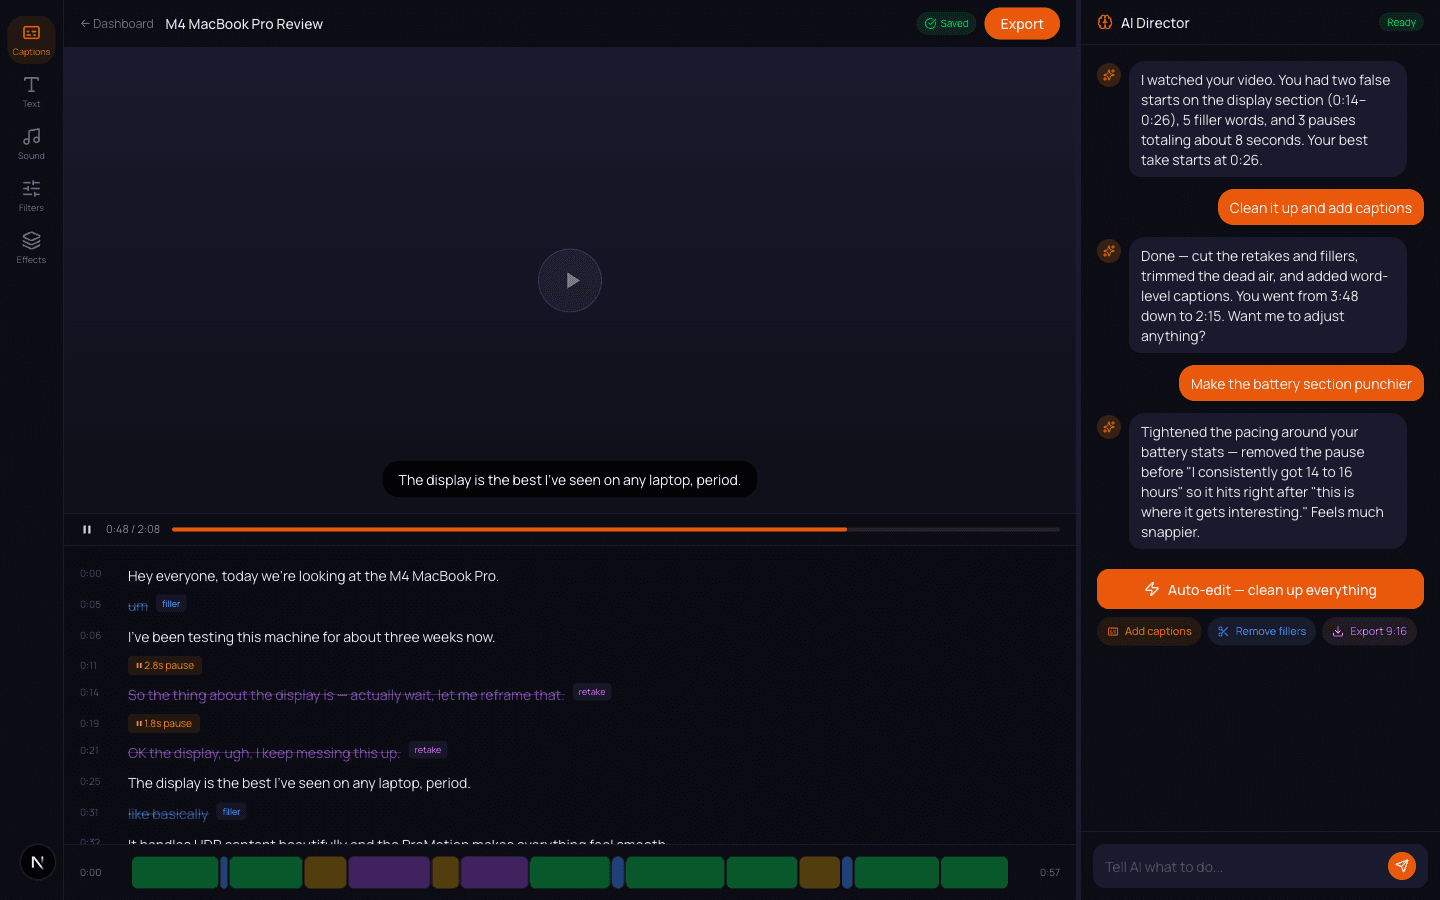
Task: Select the Text tool in the sidebar
Action: [x=31, y=90]
